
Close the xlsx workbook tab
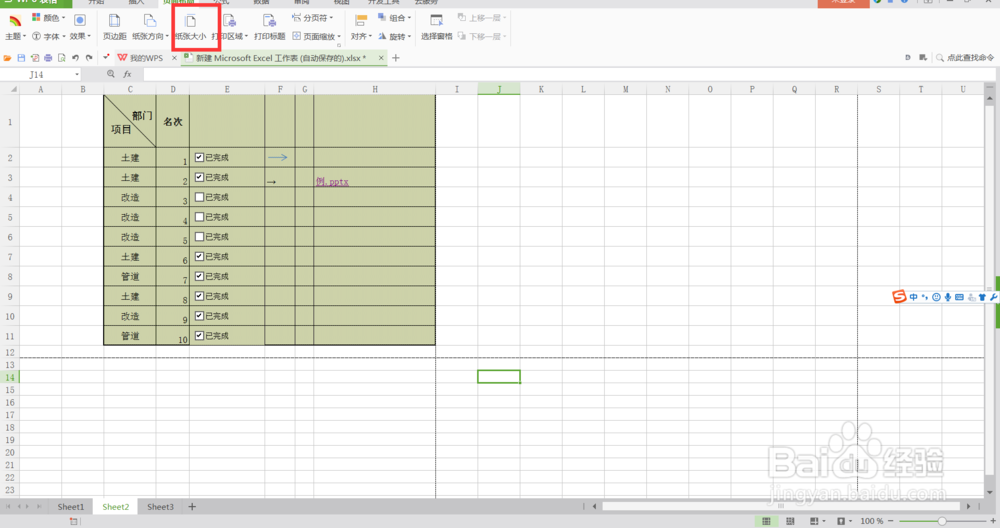tap(381, 58)
